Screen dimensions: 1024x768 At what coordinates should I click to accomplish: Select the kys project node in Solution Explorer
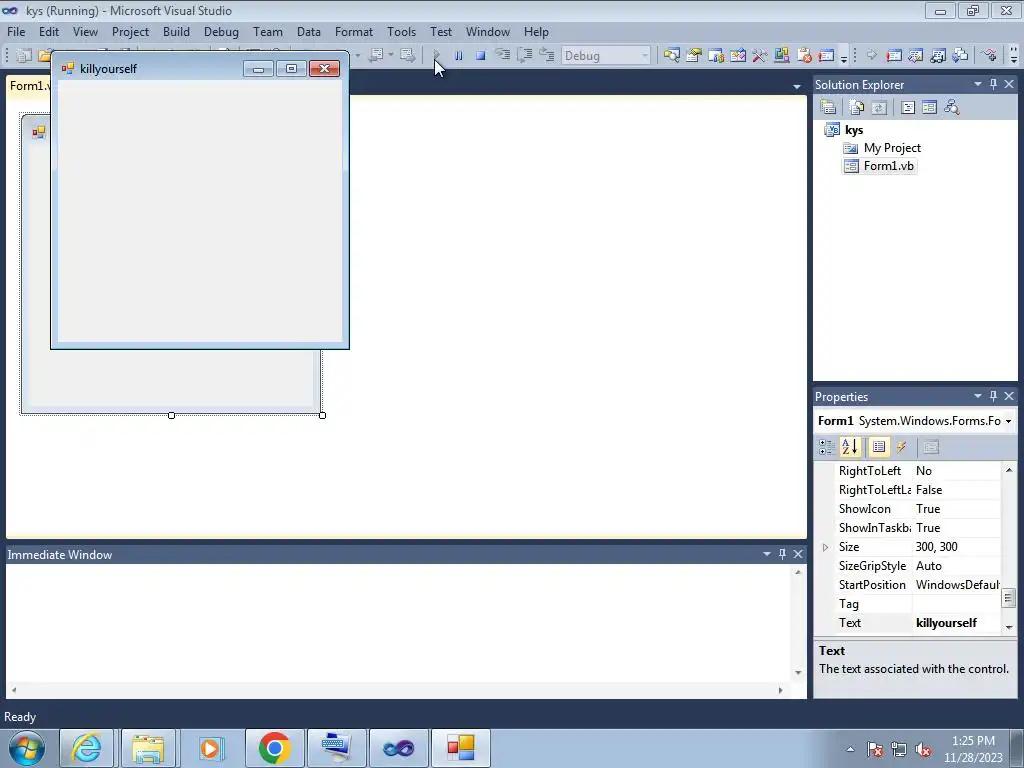854,130
